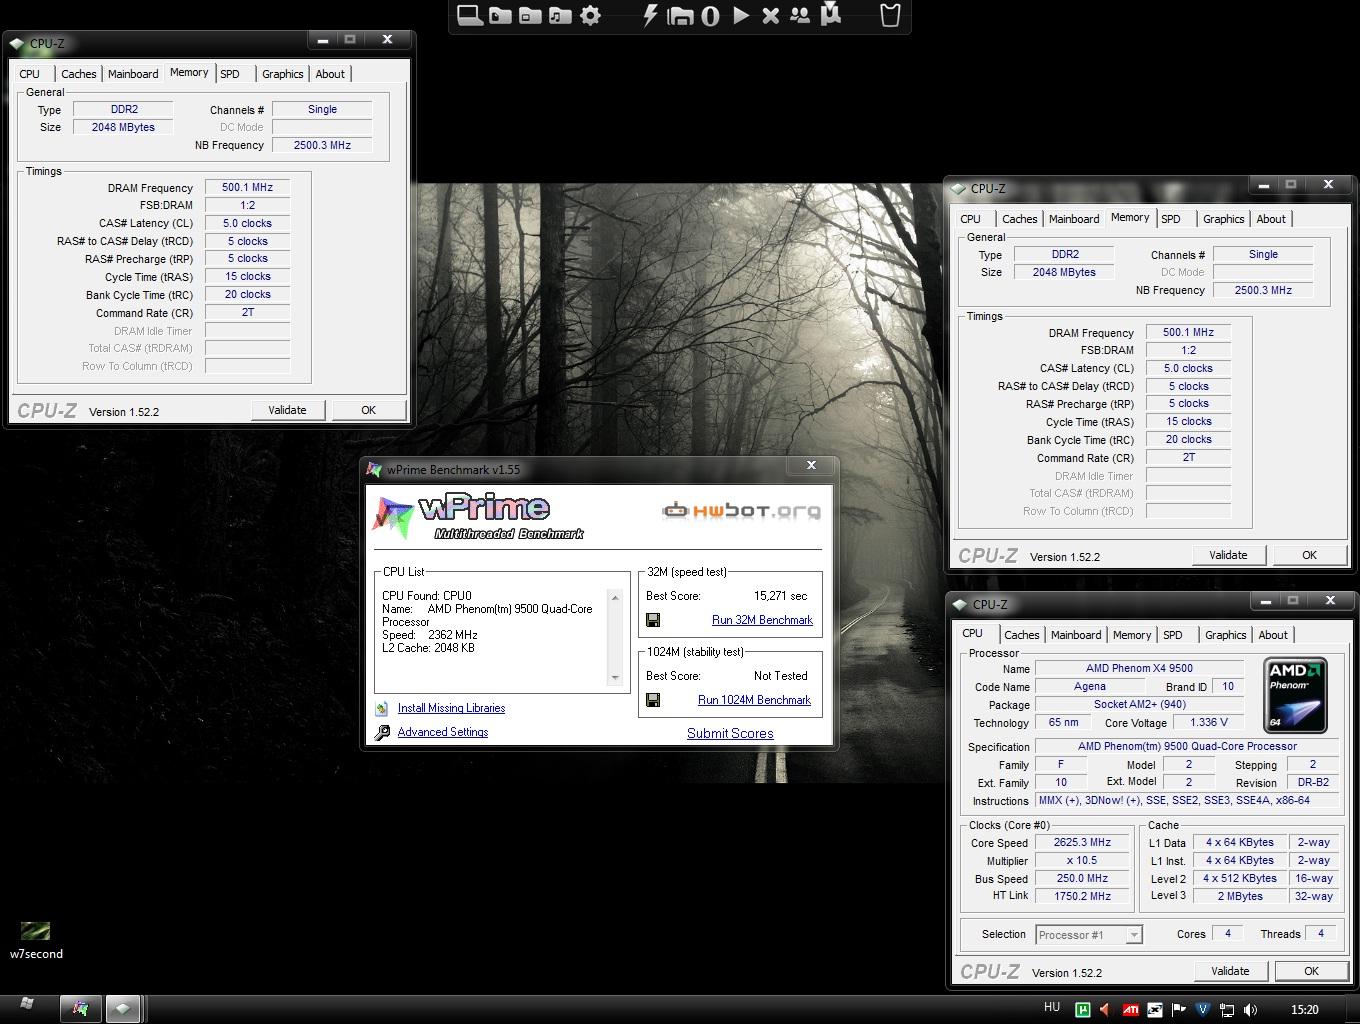Image resolution: width=1360 pixels, height=1024 pixels.
Task: Open Caches tab in middle-right CPU-Z window
Action: point(1019,219)
